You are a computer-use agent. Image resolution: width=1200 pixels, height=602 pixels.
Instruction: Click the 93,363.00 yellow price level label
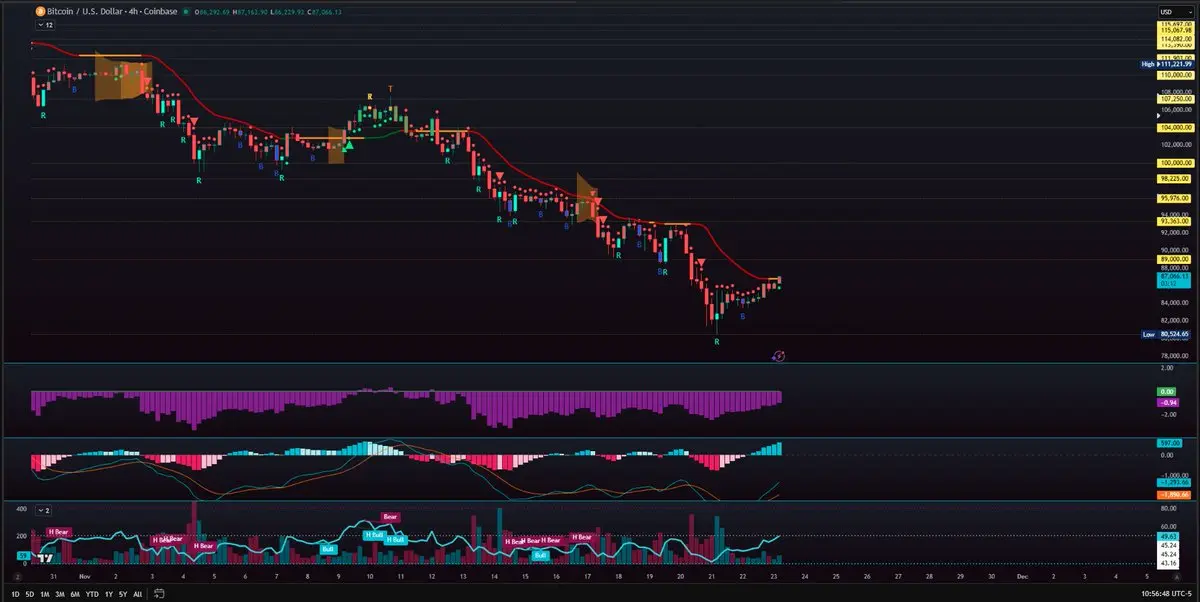(x=1176, y=221)
